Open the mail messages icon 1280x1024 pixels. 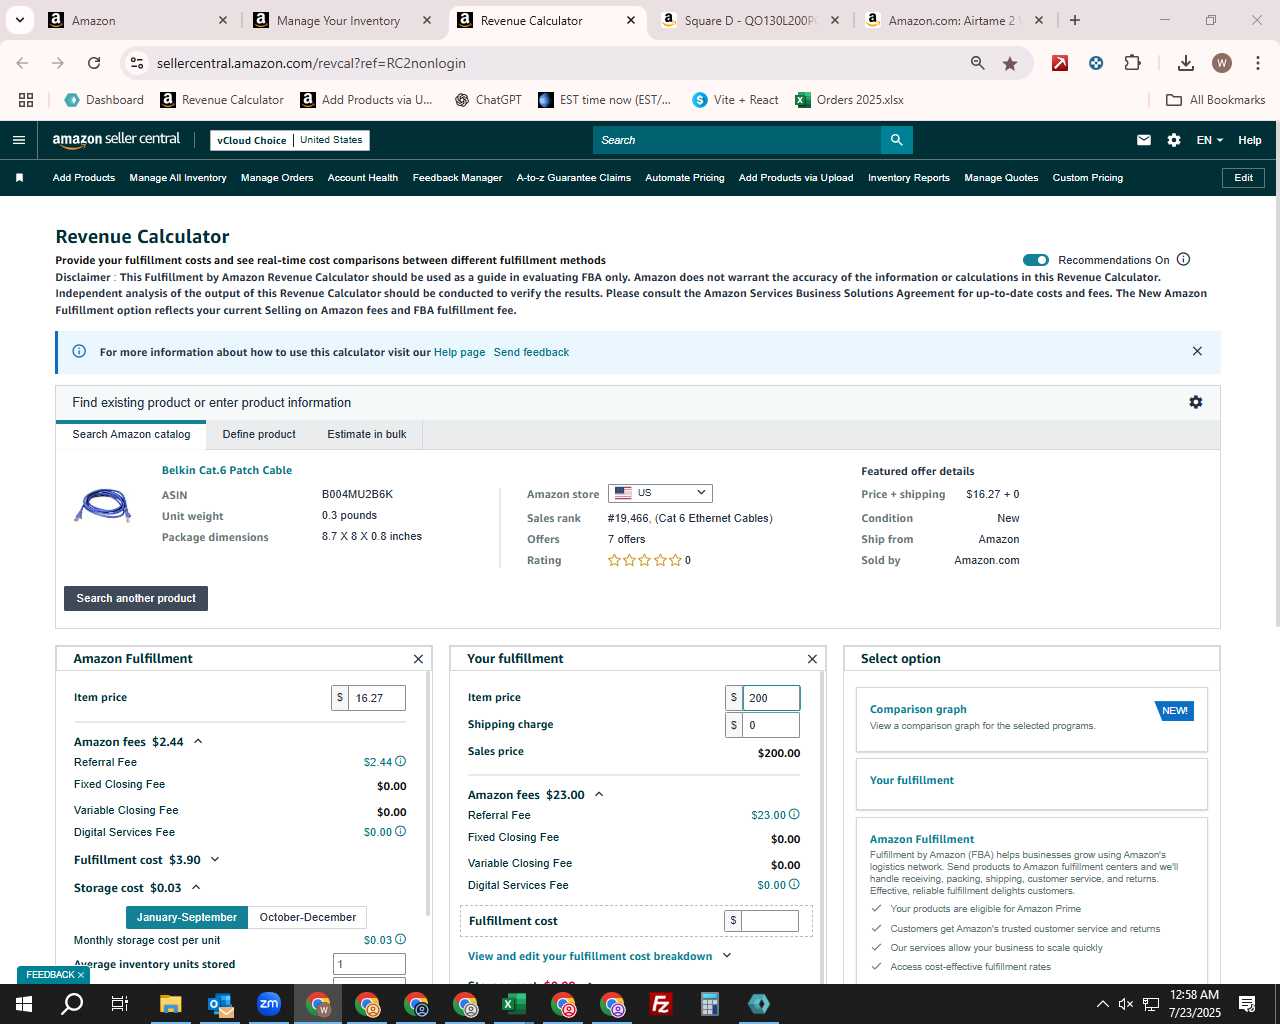(x=1144, y=140)
